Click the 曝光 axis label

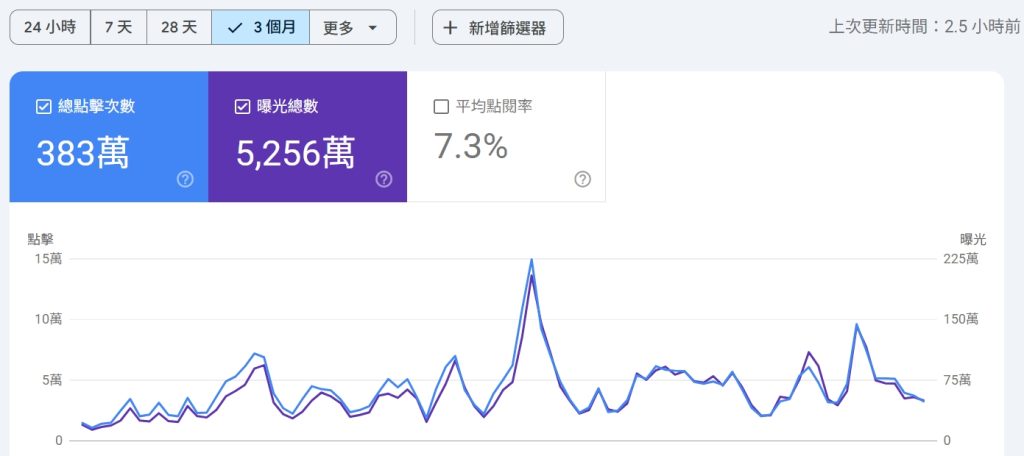tap(973, 239)
